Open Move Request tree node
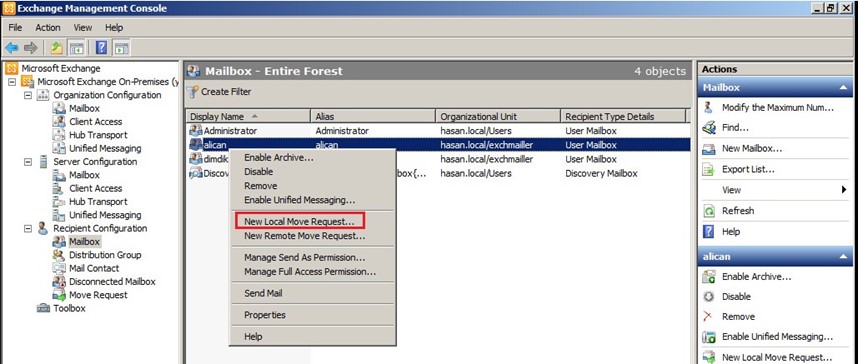This screenshot has width=858, height=364. pyautogui.click(x=98, y=295)
